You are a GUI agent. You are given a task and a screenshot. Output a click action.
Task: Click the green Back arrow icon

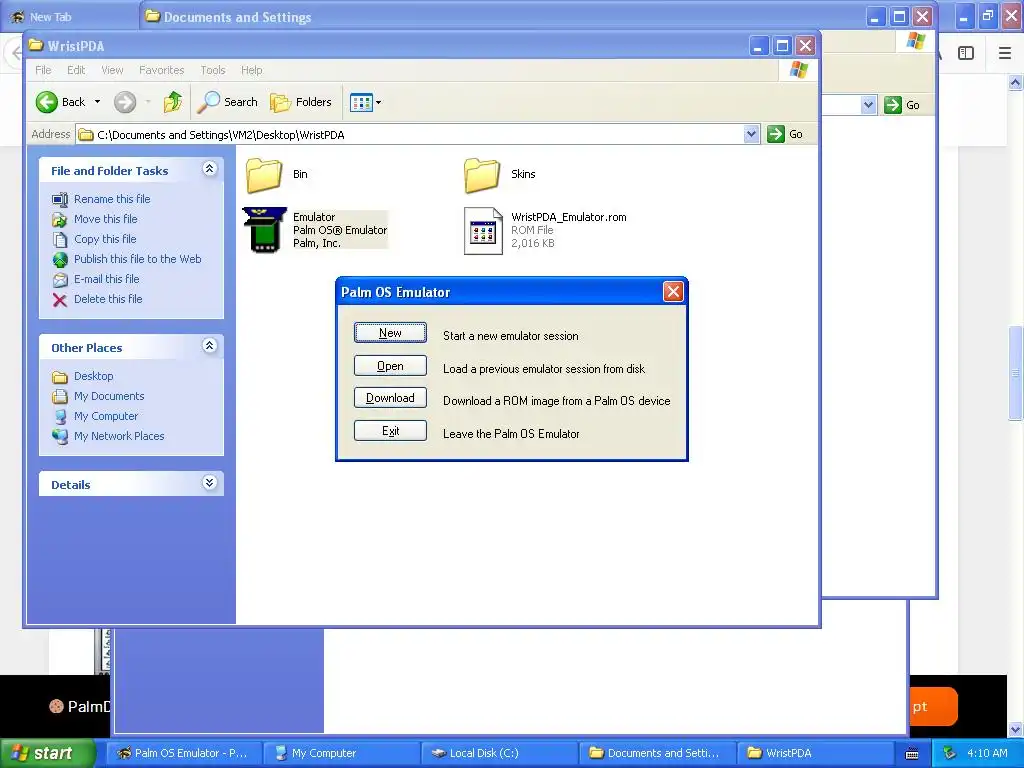tap(46, 102)
